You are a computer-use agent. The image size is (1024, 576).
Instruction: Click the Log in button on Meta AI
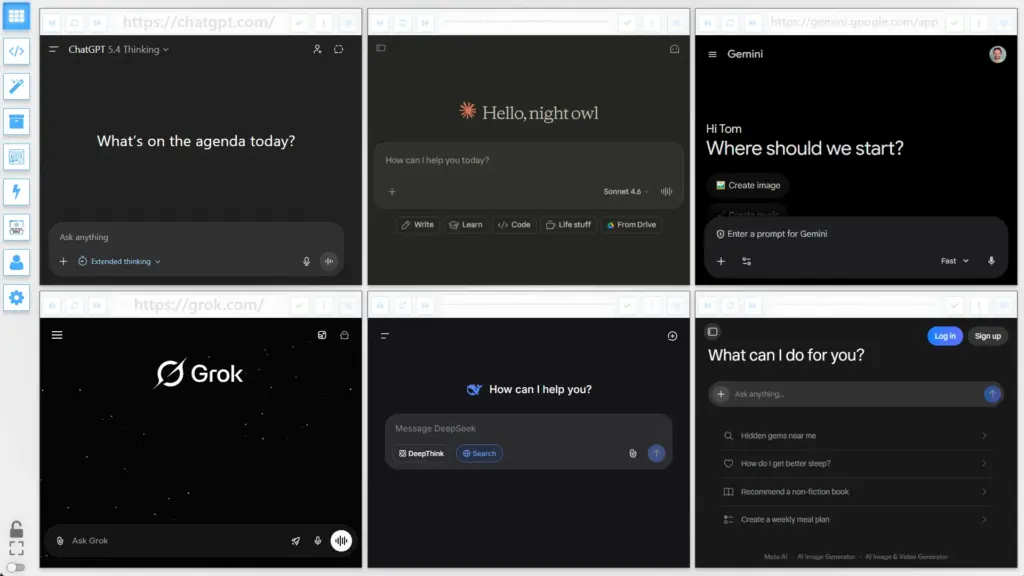tap(944, 336)
